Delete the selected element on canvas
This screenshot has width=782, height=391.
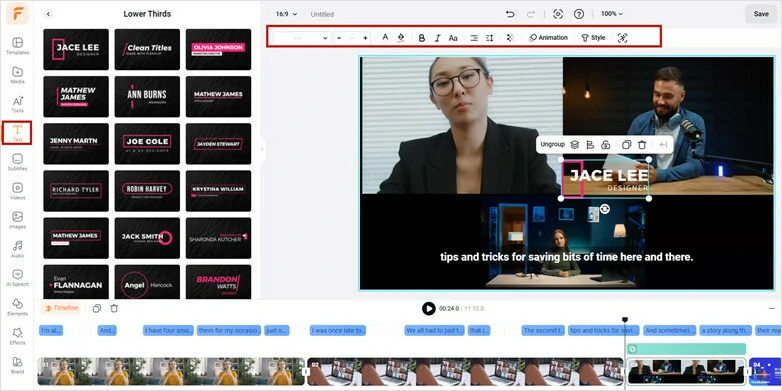(642, 145)
